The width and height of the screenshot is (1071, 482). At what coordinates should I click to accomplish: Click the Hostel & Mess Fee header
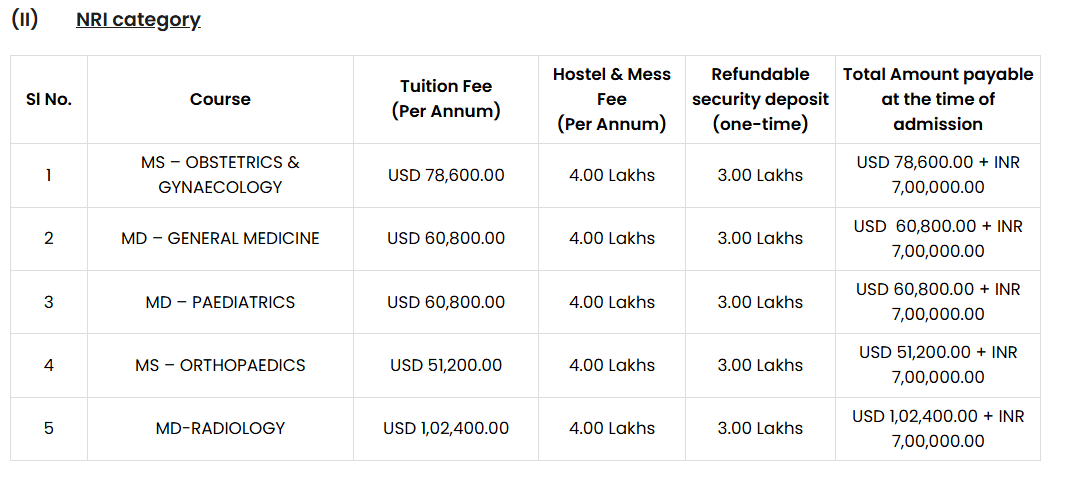coord(611,99)
